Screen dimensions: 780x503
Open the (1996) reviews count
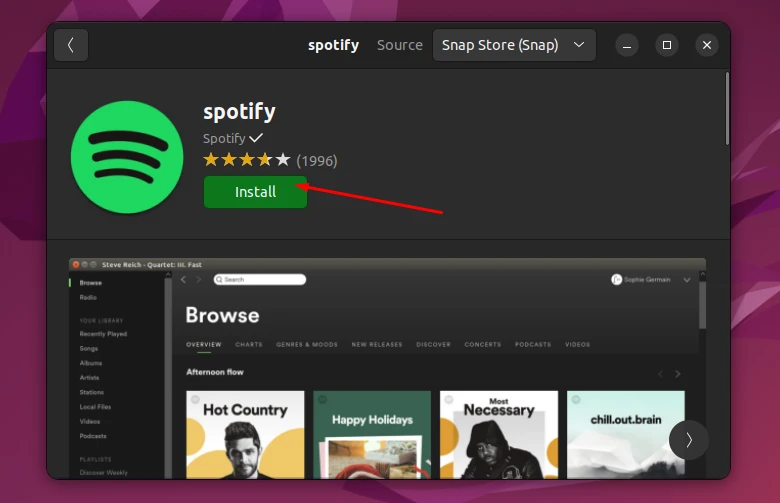click(317, 161)
